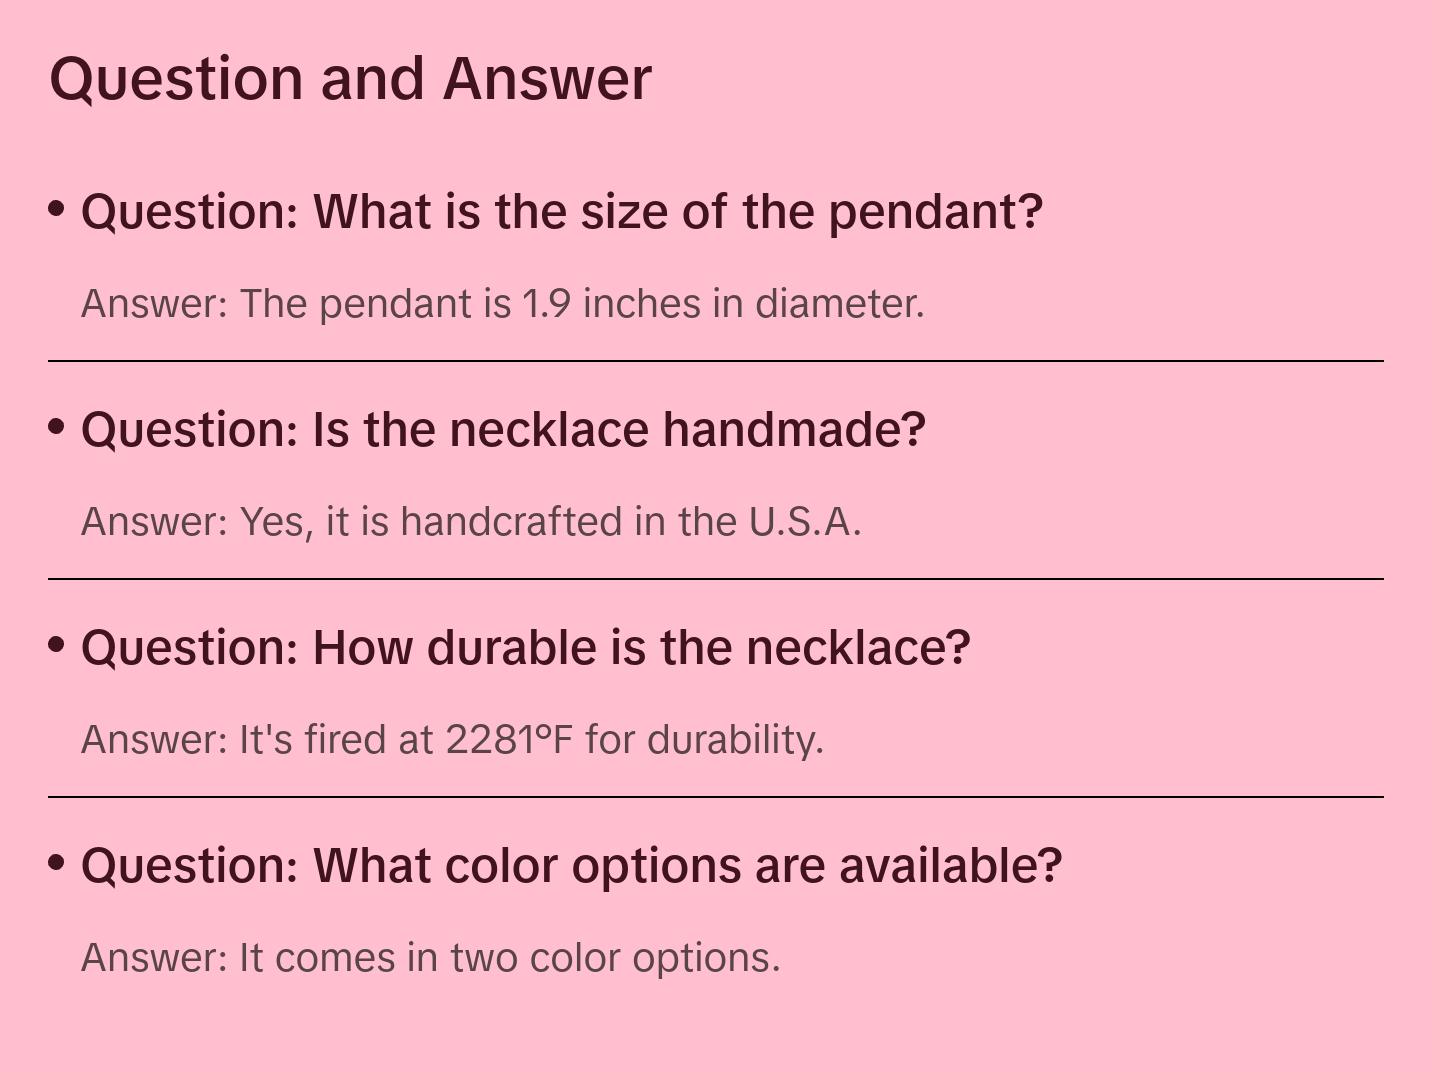Click the answer about pendant diameter
This screenshot has width=1432, height=1072.
tap(502, 304)
